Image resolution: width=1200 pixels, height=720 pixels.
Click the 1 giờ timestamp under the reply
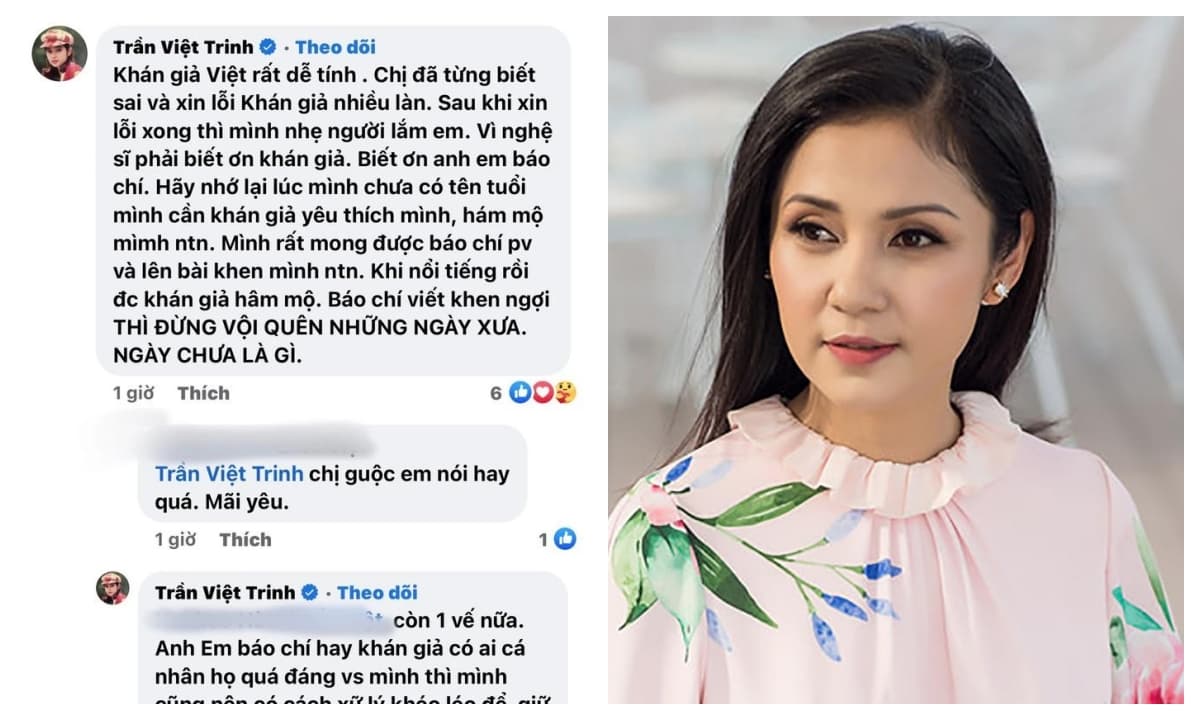[x=175, y=539]
